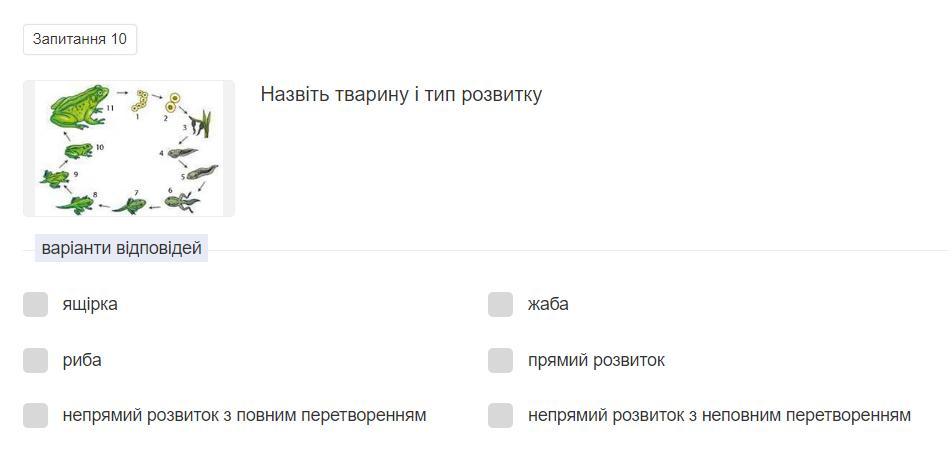952x465 pixels.
Task: Click 'непрямий розвиток з неповним перетворенням' text
Action: coord(719,415)
